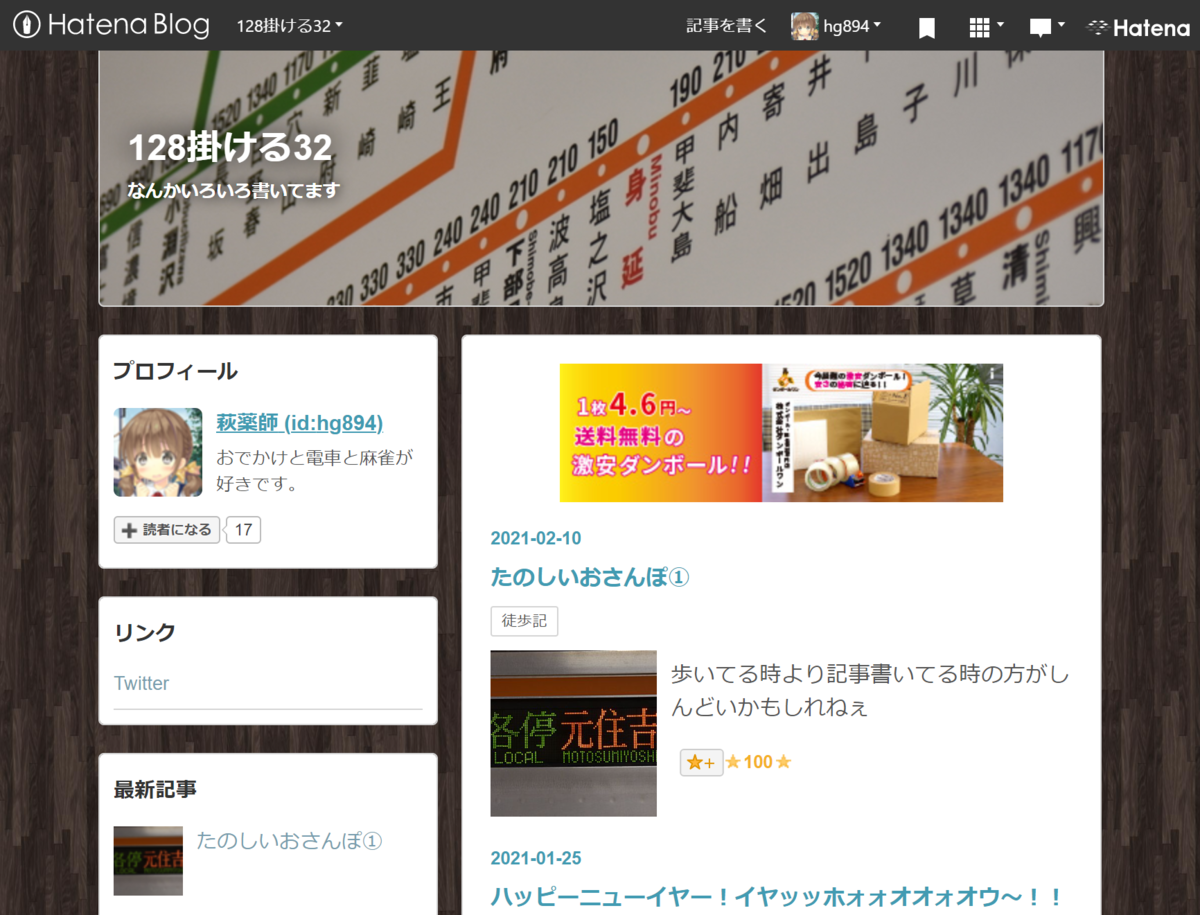
Task: Click 記事を書く to write a post
Action: click(727, 26)
